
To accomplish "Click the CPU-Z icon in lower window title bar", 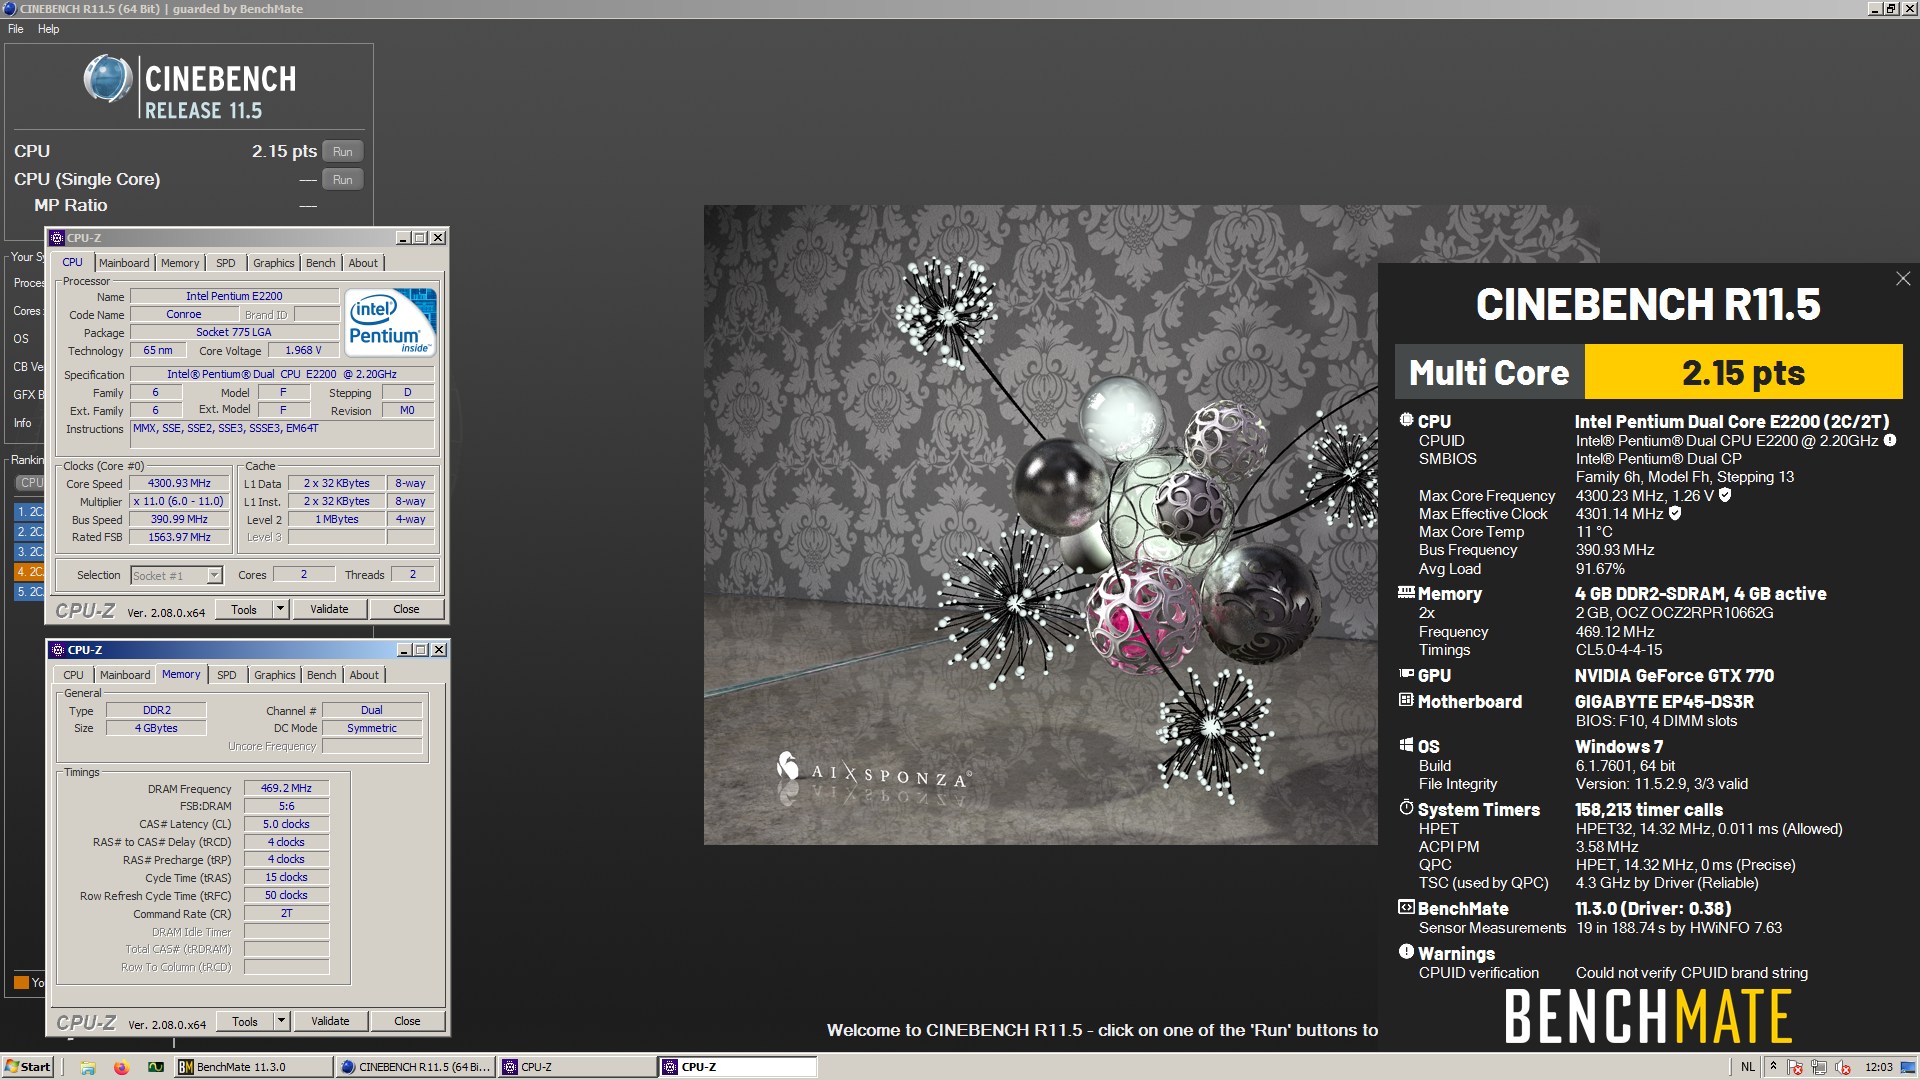I will click(57, 650).
